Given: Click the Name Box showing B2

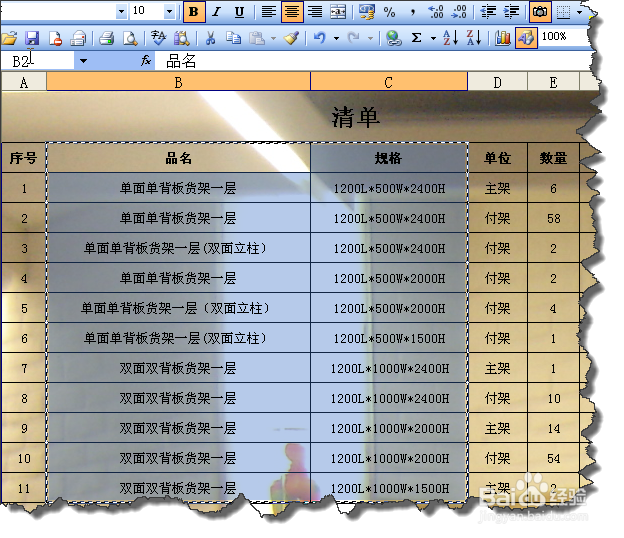Looking at the screenshot, I should pyautogui.click(x=38, y=61).
